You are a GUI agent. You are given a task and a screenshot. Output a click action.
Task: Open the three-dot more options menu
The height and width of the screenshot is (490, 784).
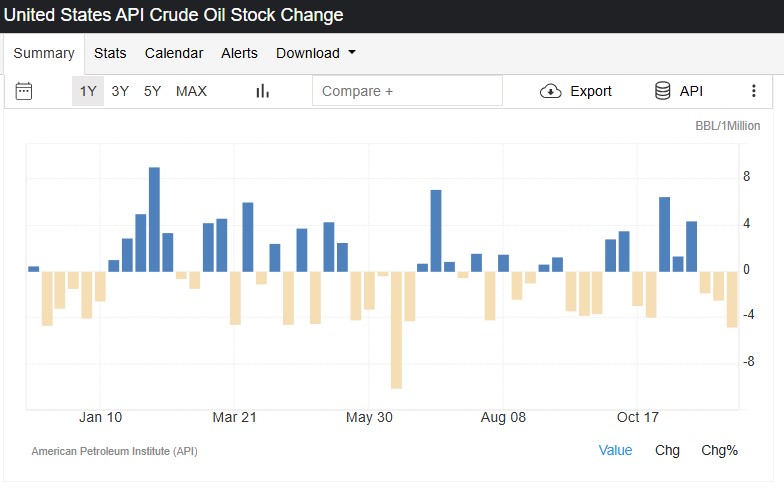point(754,91)
